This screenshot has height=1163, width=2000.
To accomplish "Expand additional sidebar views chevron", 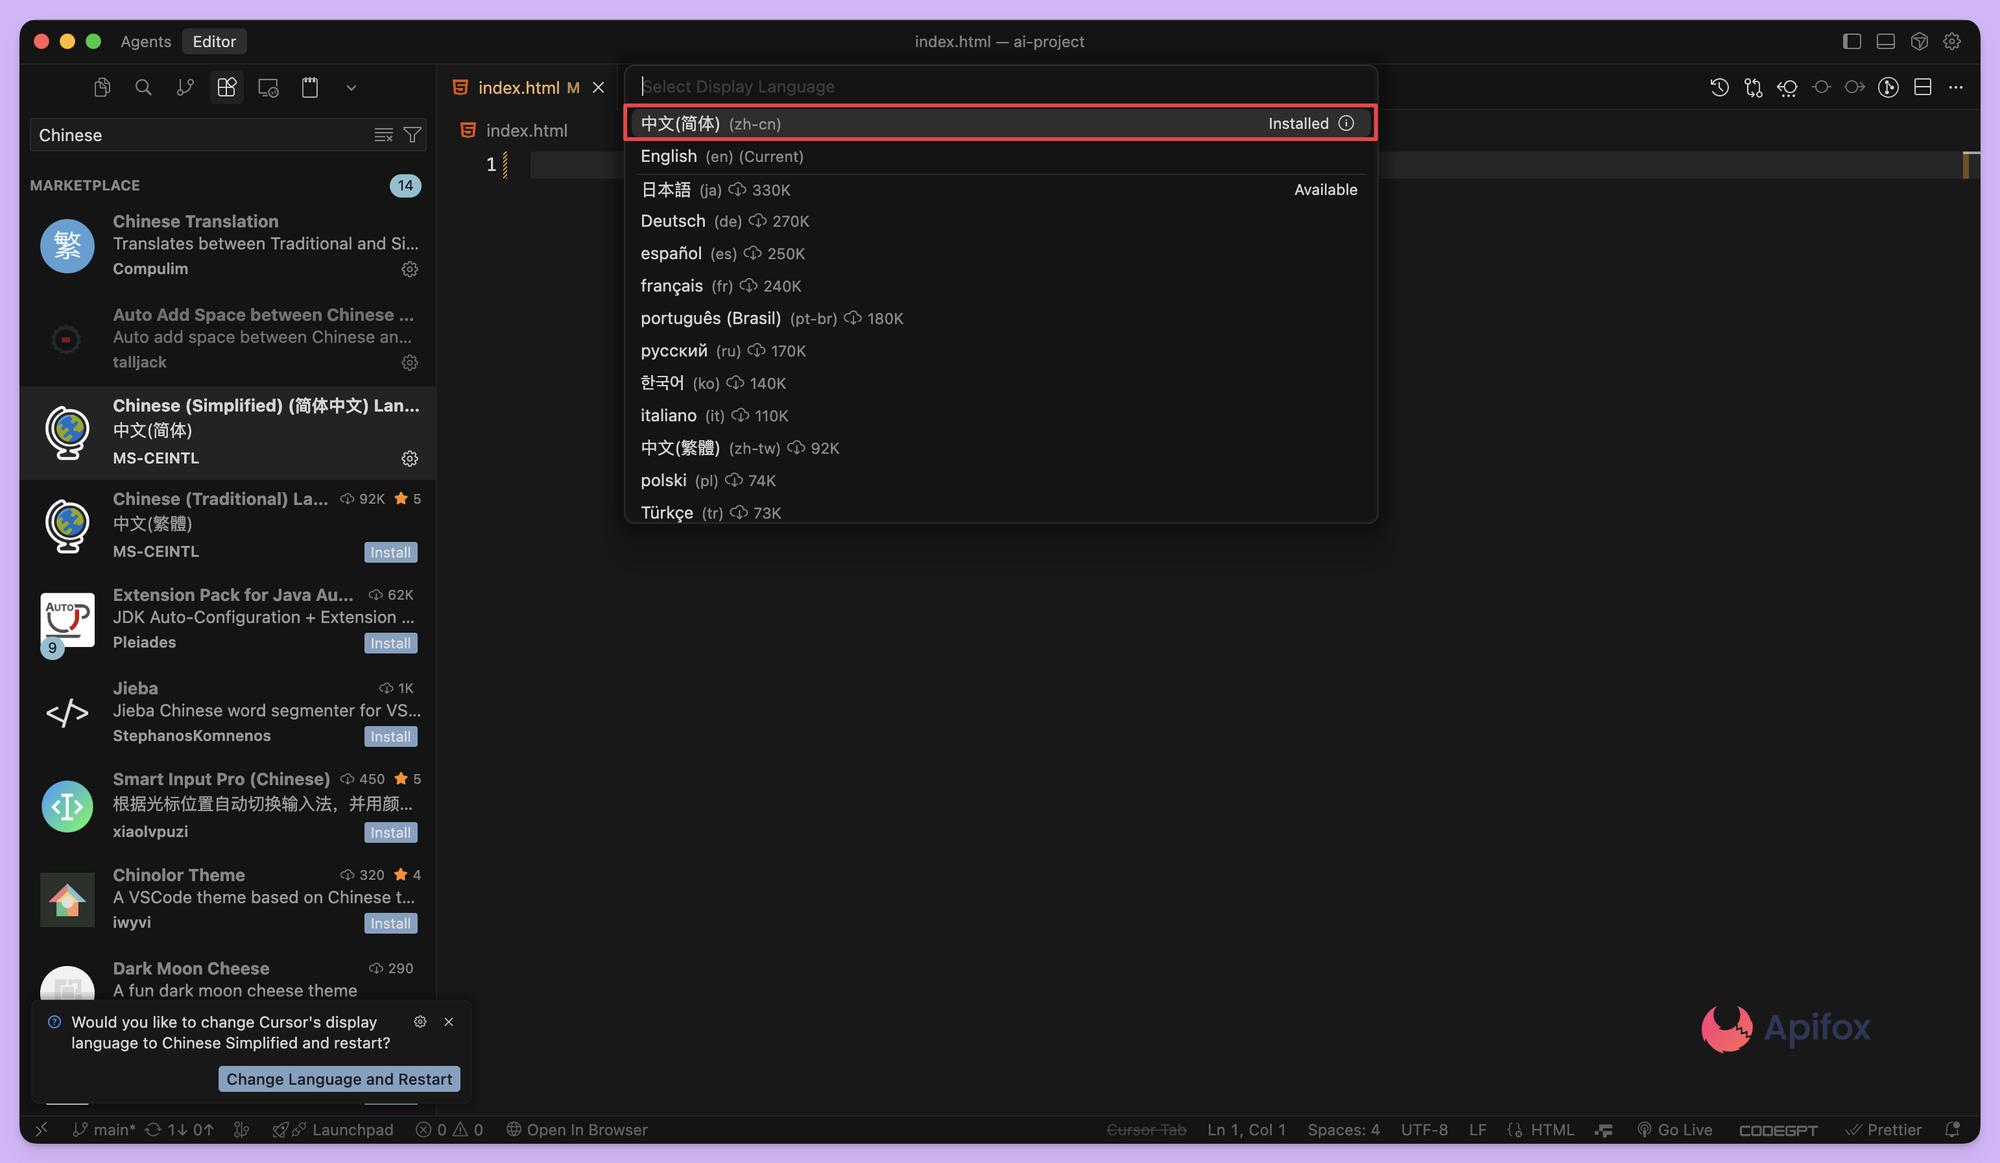I will [x=351, y=87].
